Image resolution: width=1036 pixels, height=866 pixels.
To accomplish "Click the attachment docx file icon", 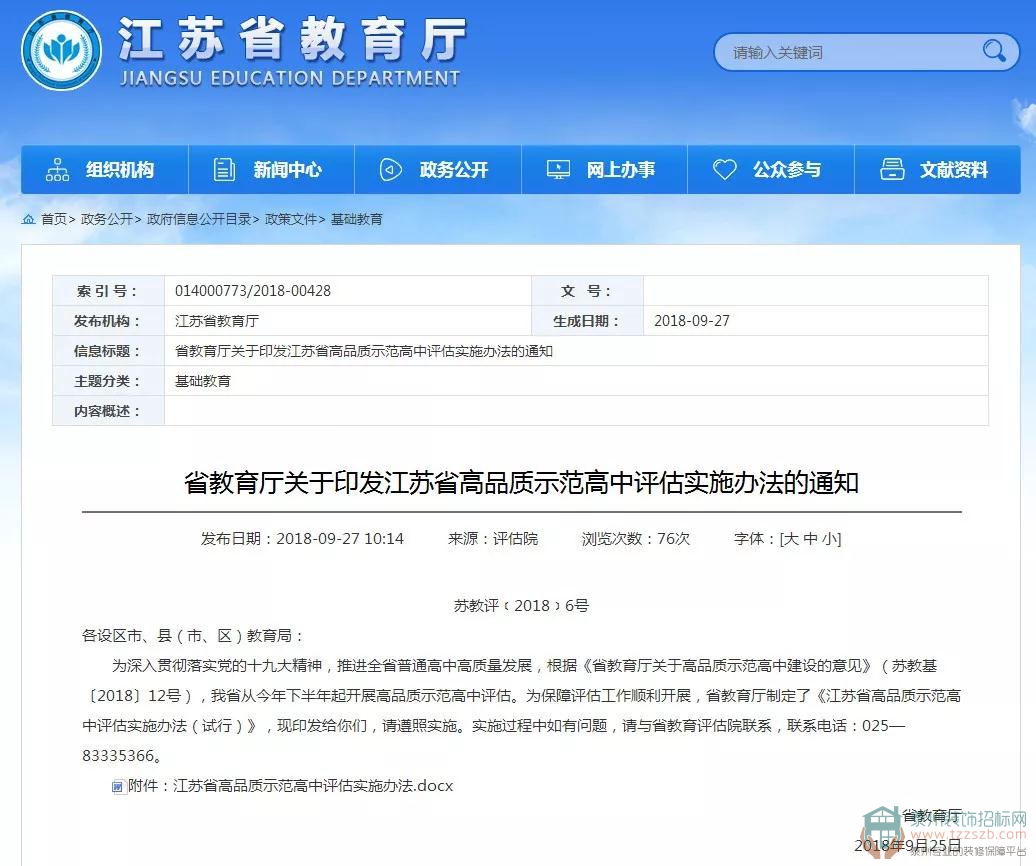I will click(x=118, y=787).
